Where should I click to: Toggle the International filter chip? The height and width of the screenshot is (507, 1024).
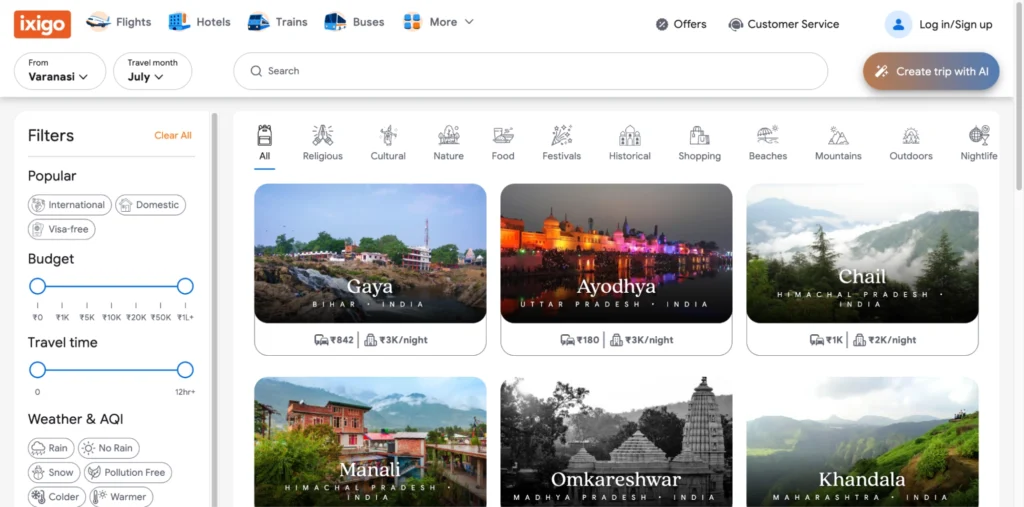click(70, 204)
